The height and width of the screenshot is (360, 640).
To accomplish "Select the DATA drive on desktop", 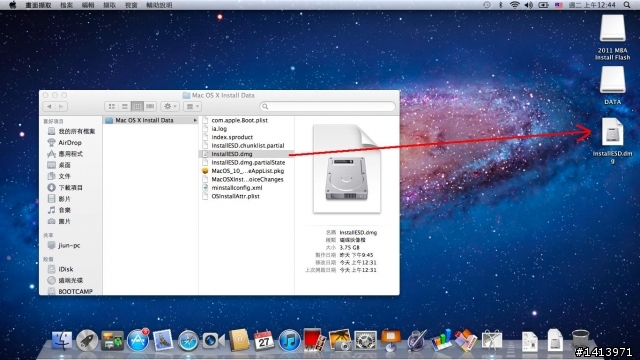I will [x=612, y=86].
